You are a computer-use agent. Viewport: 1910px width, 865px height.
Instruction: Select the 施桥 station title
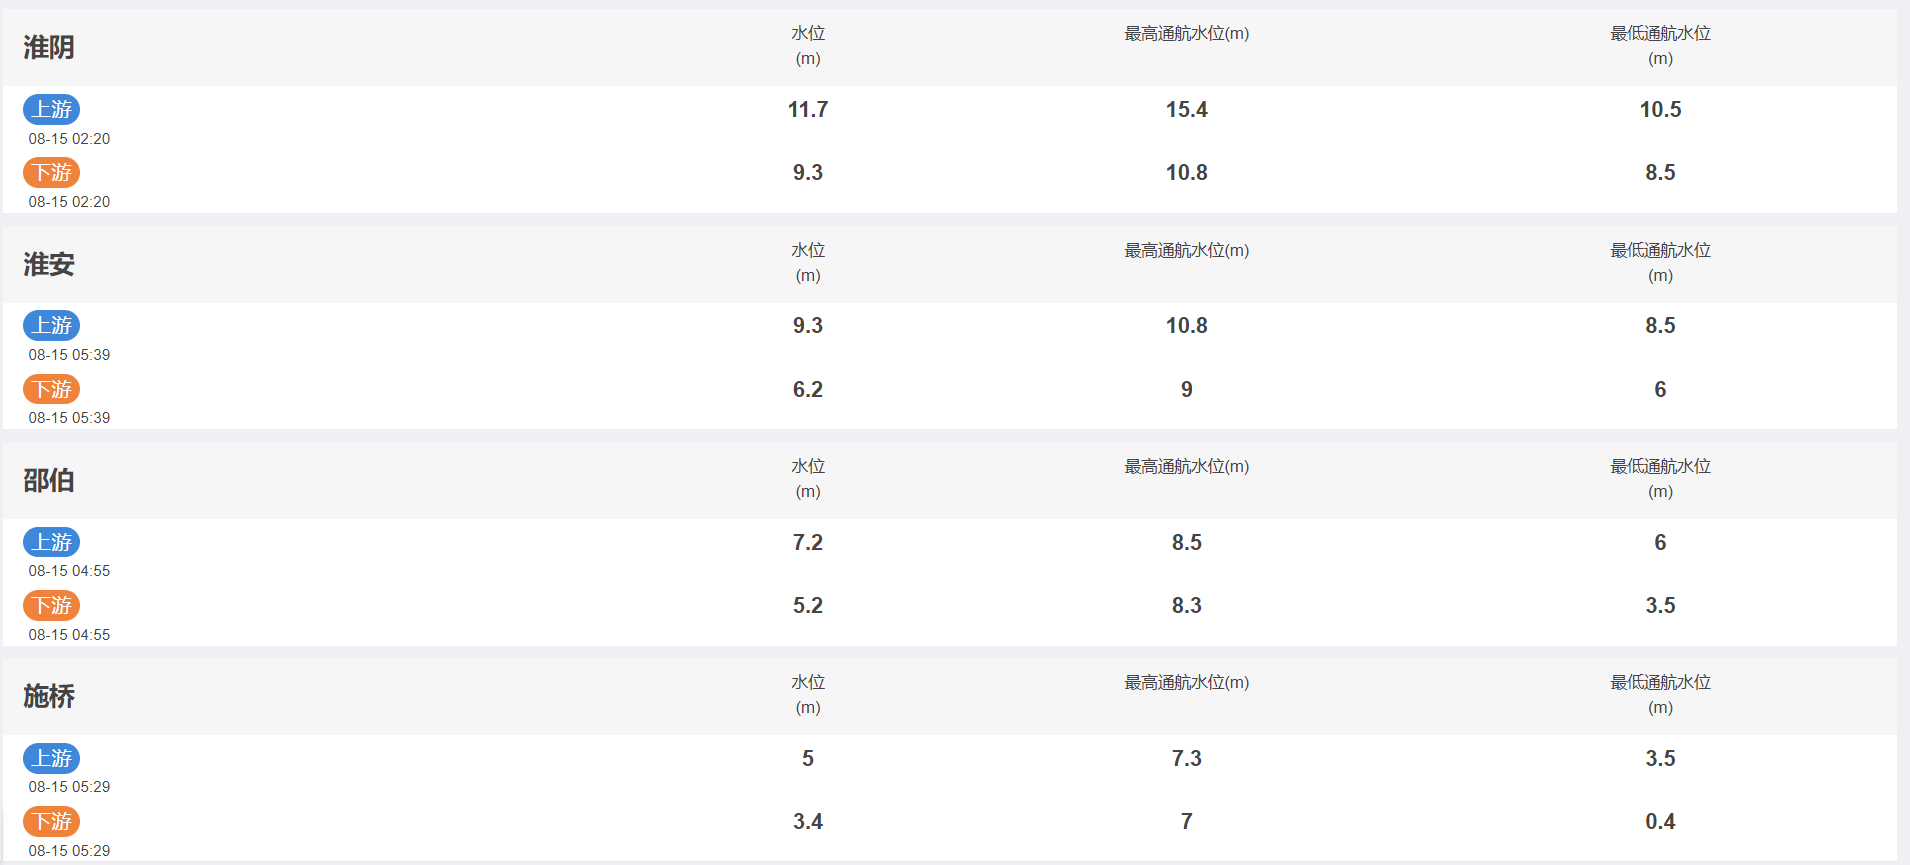[49, 696]
